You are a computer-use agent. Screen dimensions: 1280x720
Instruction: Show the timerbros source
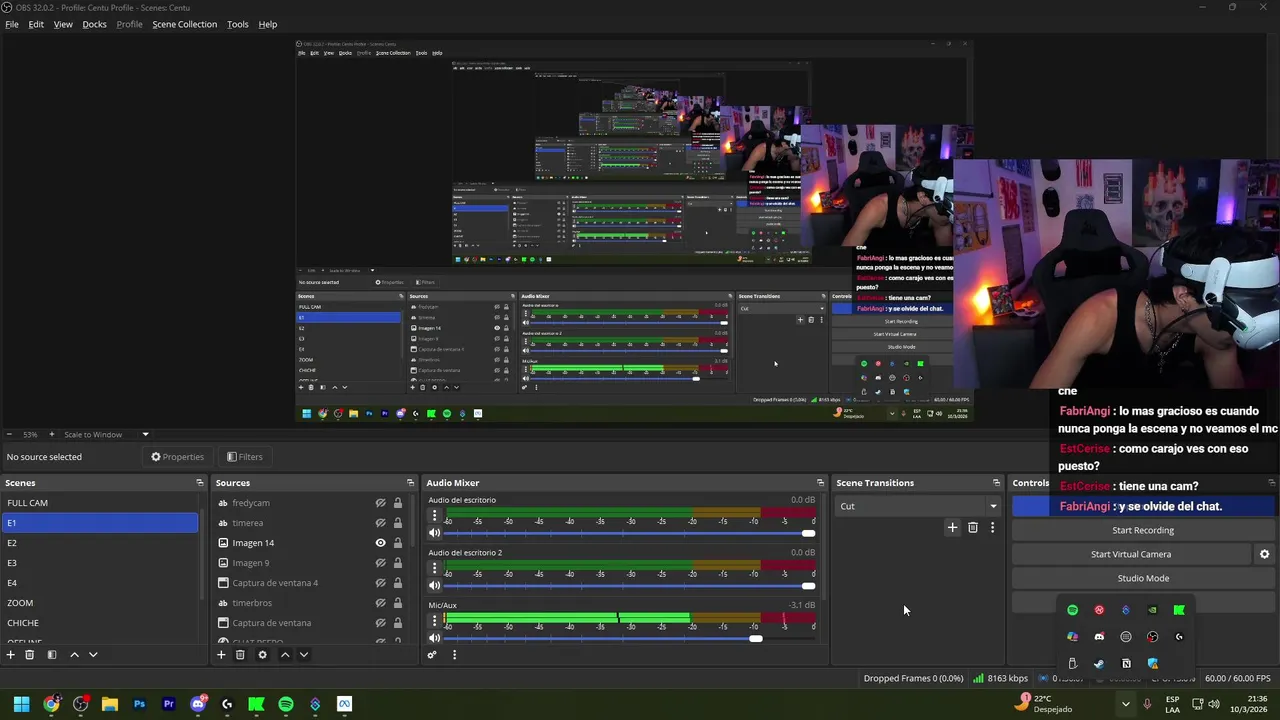(x=380, y=603)
